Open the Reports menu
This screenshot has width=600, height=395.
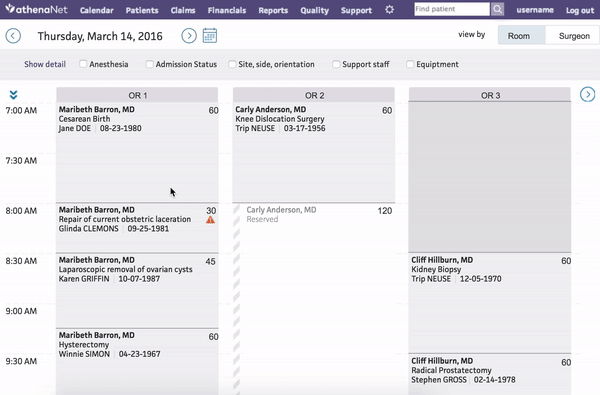coord(273,10)
